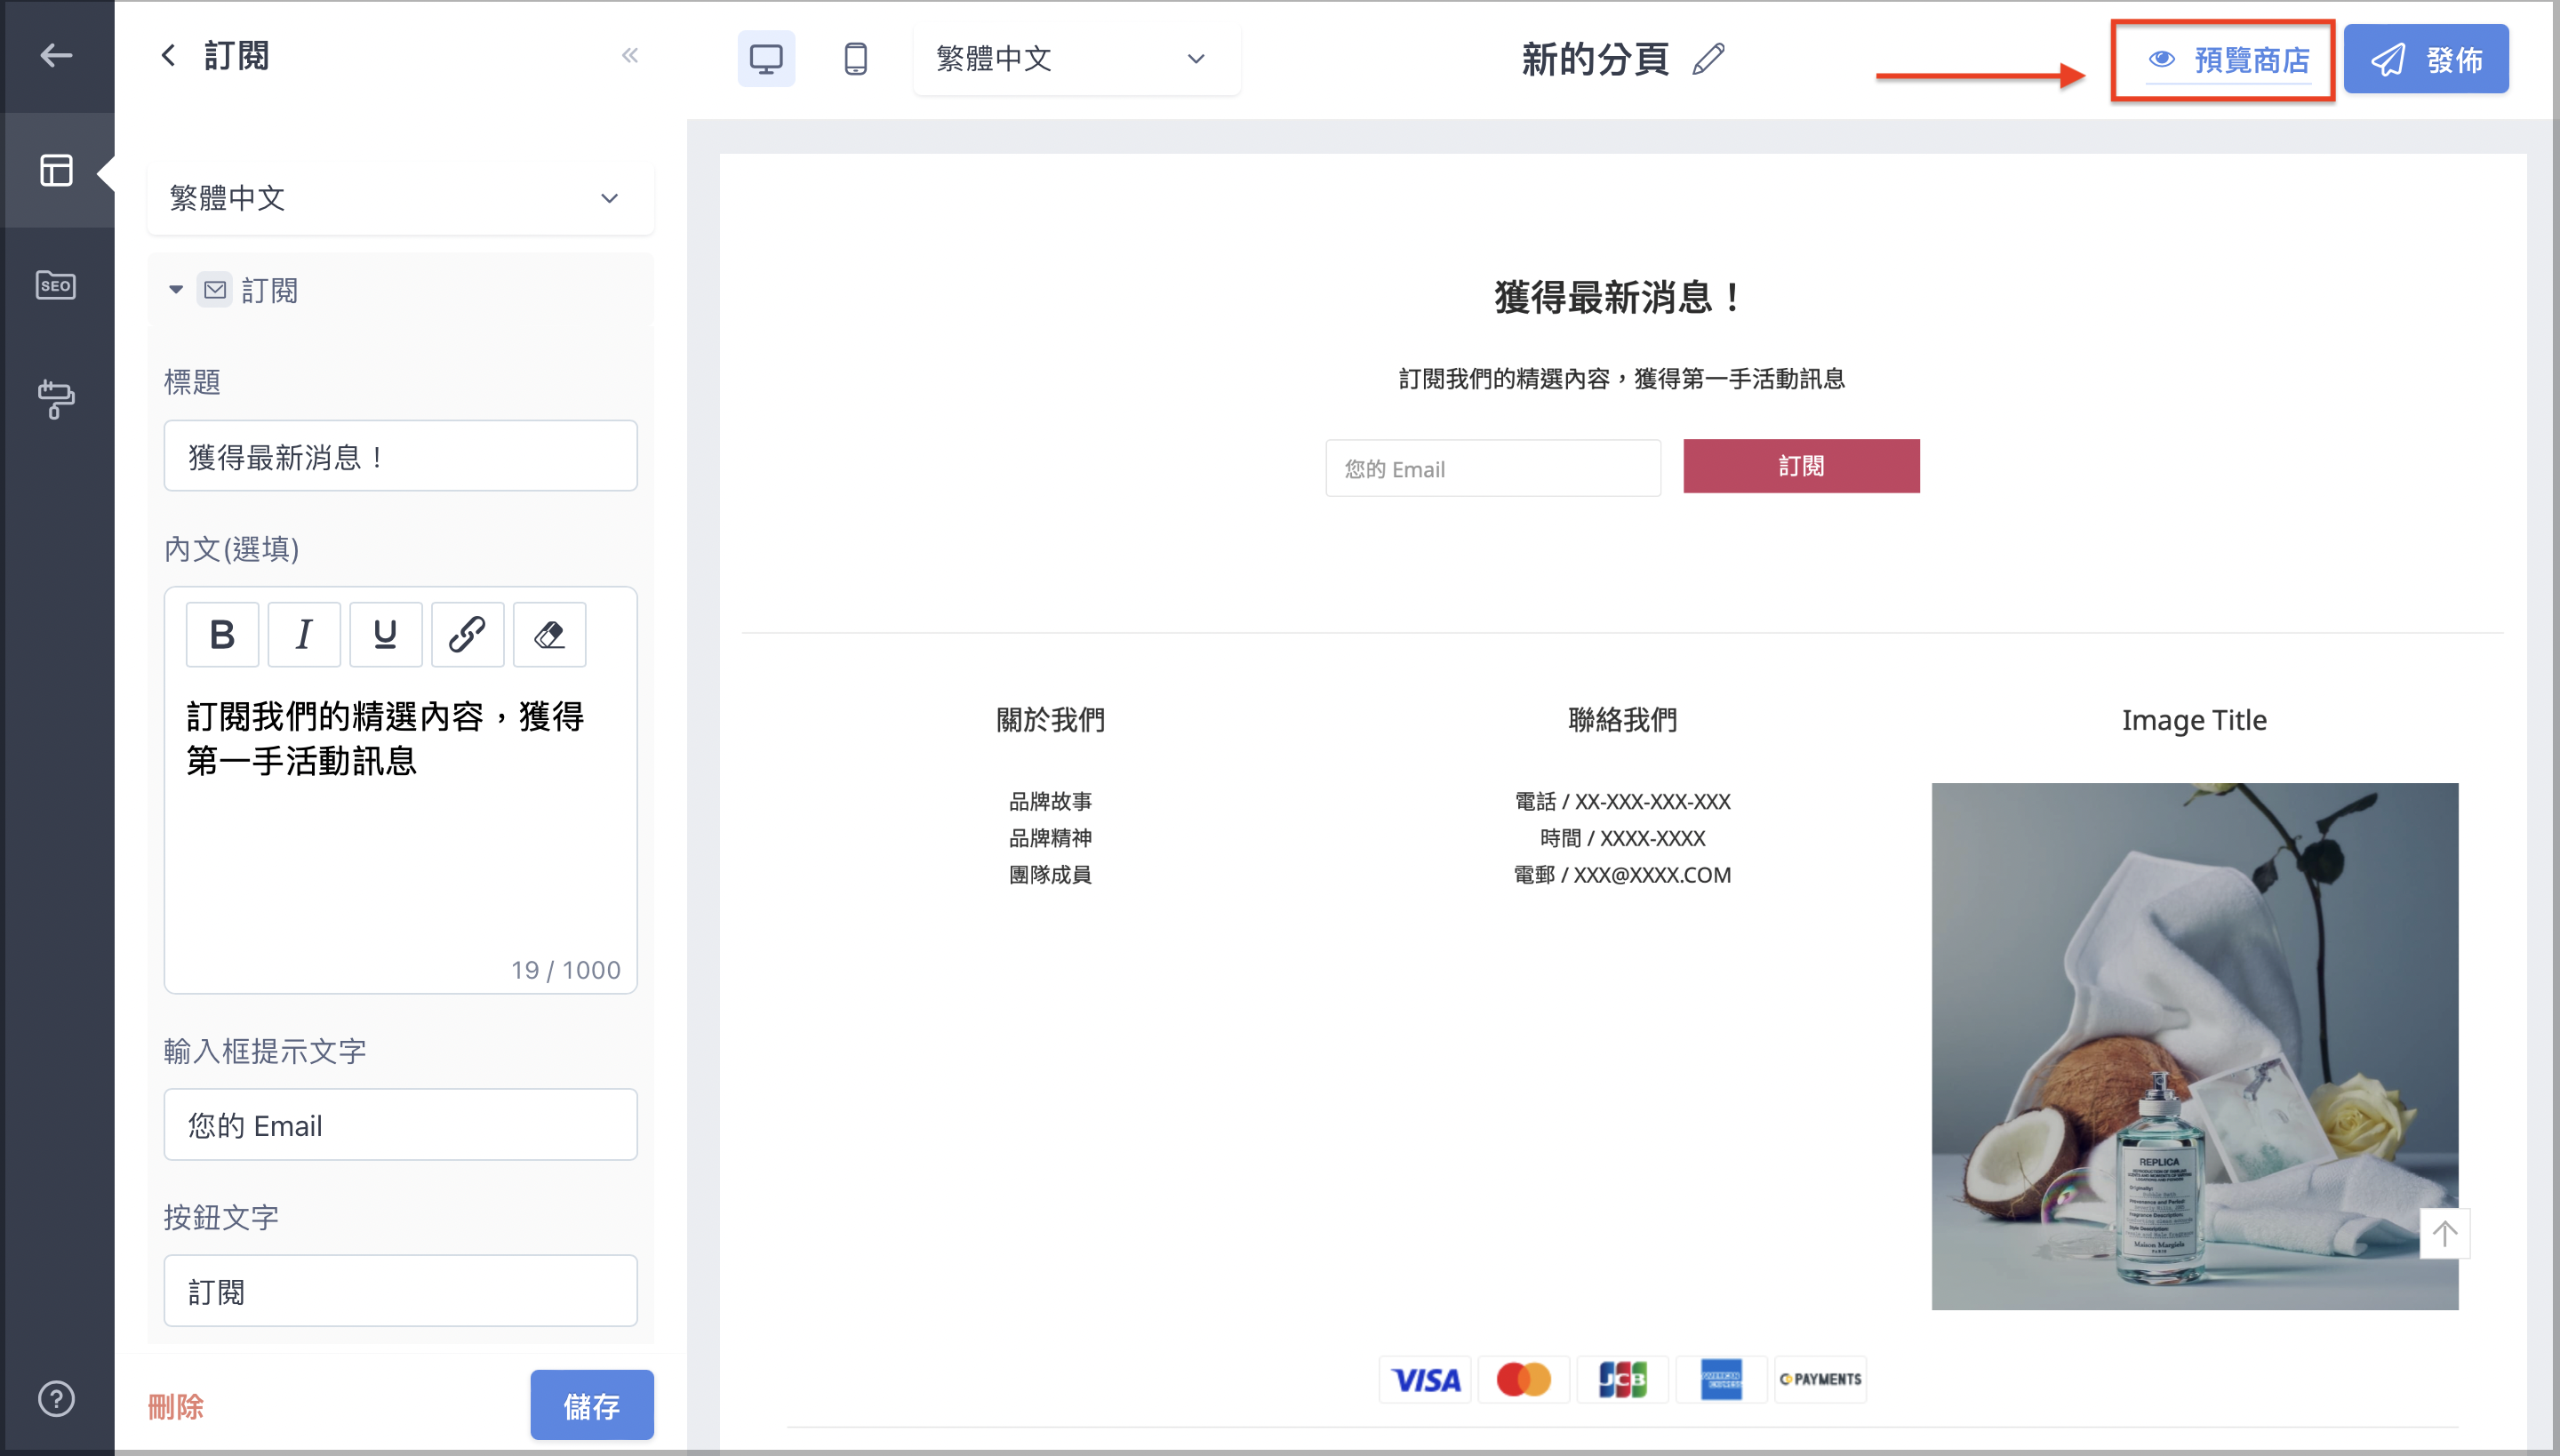The height and width of the screenshot is (1456, 2560).
Task: Open the SEO settings icon
Action: (56, 286)
